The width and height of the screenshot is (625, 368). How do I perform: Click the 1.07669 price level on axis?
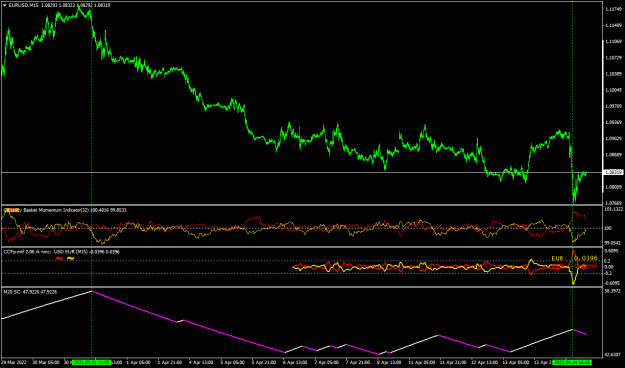[x=613, y=203]
